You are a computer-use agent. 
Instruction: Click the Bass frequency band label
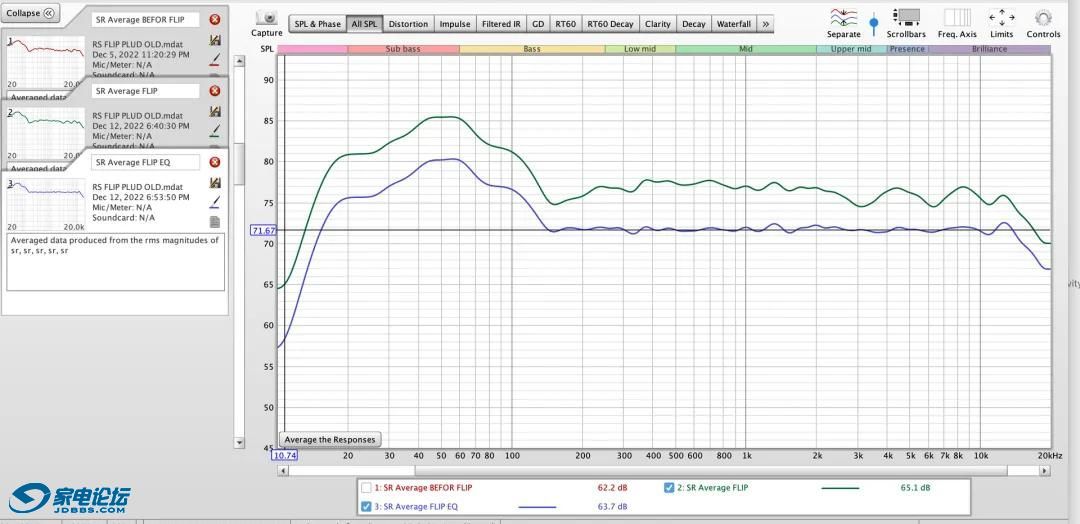[x=532, y=50]
